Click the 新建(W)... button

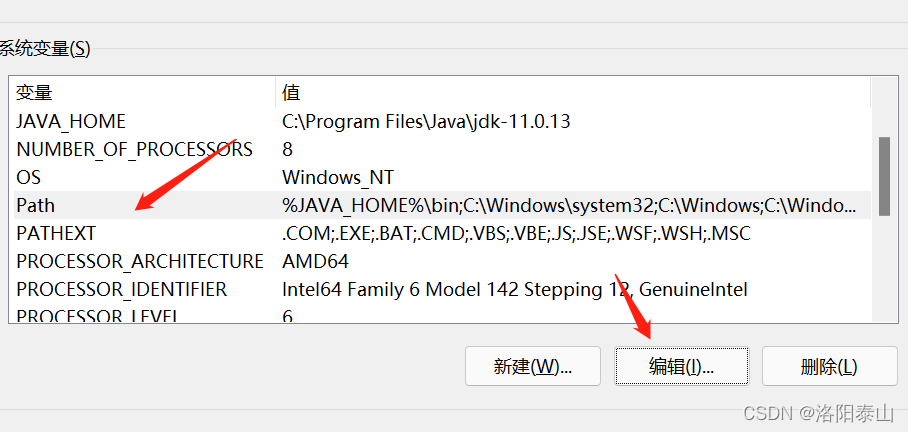(532, 366)
